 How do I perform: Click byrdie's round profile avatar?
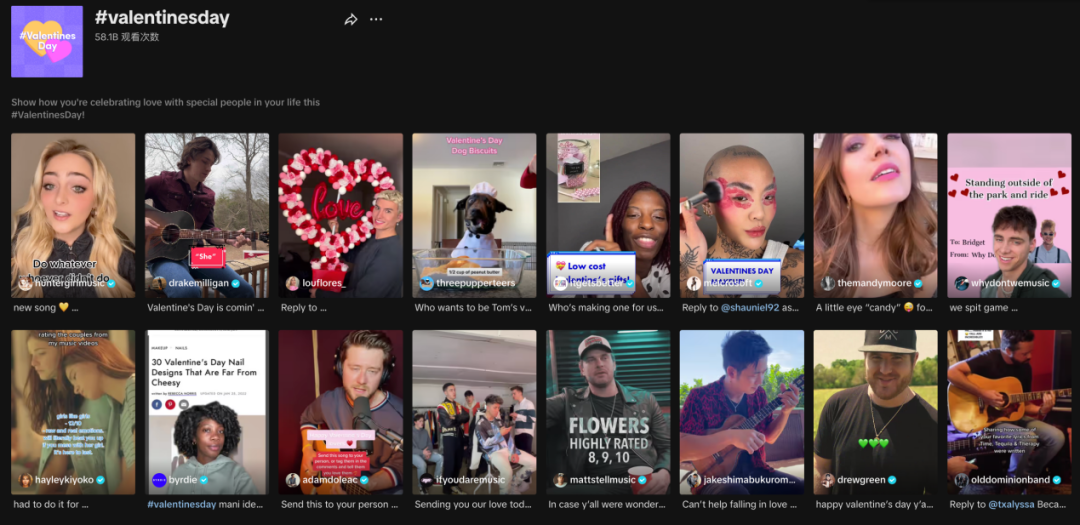click(159, 480)
